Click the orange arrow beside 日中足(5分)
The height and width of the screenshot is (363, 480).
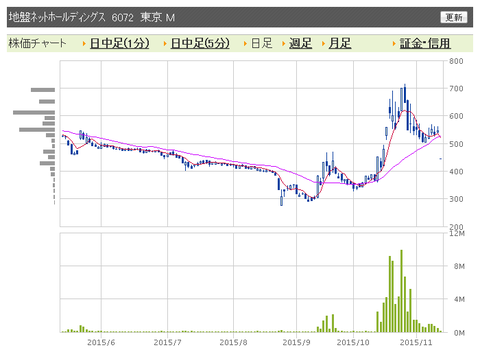[165, 44]
